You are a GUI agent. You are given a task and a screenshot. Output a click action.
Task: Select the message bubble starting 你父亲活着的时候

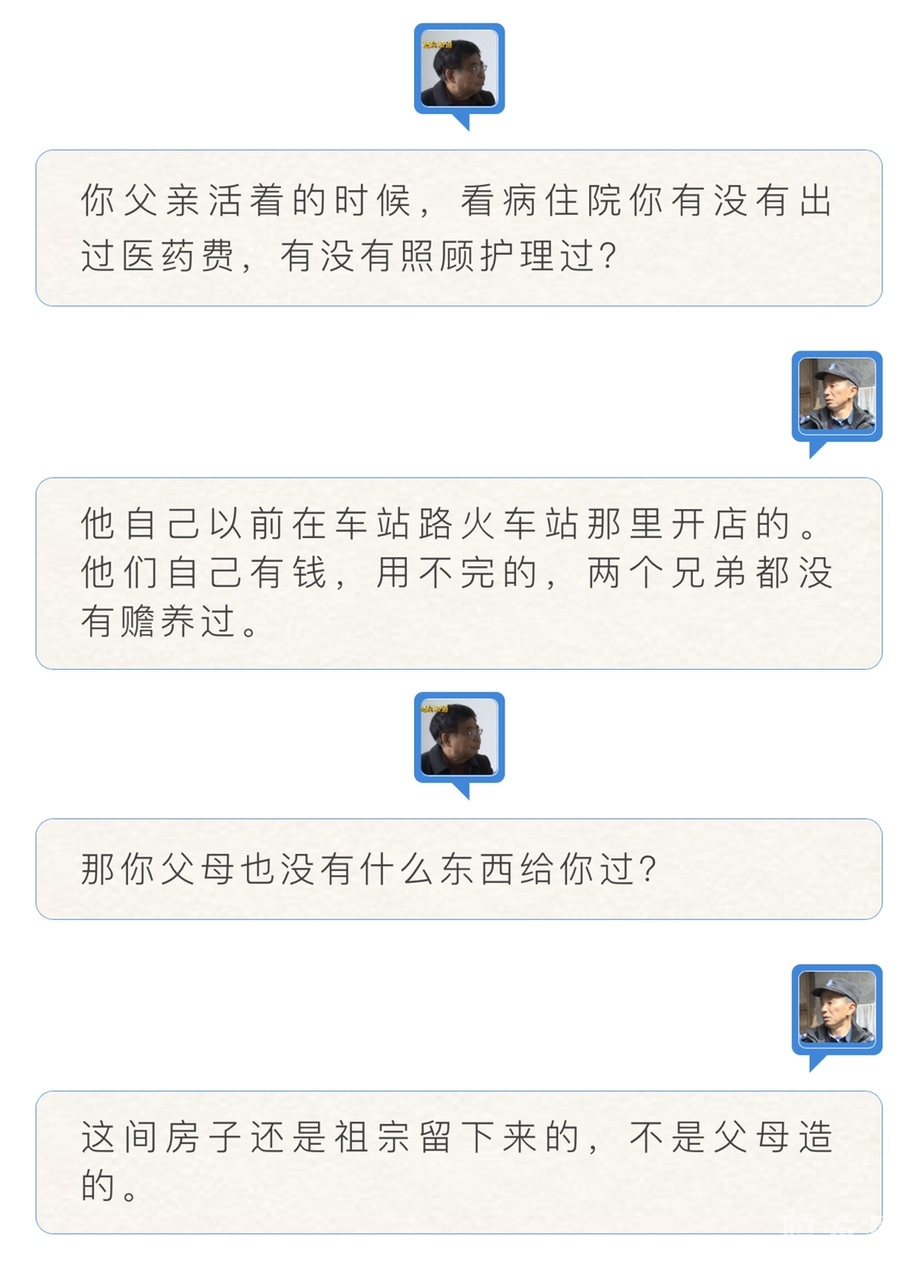pos(459,228)
